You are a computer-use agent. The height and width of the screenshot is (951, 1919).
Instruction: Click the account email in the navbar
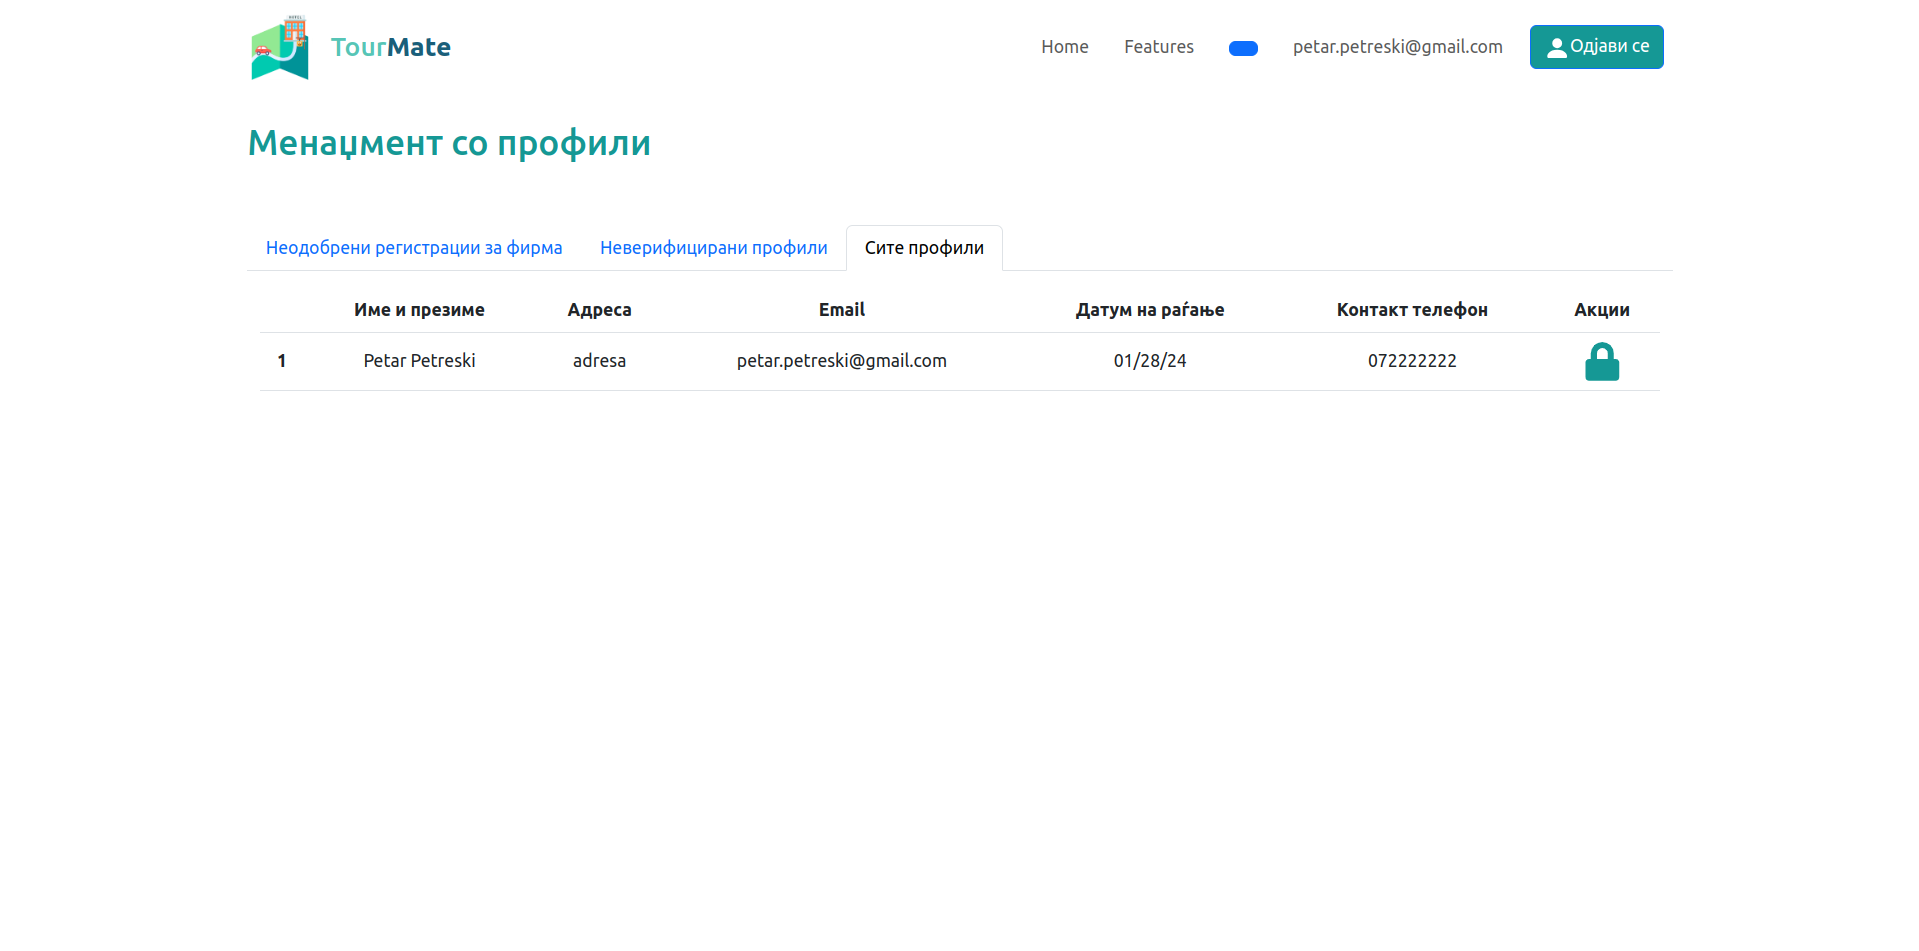point(1397,47)
